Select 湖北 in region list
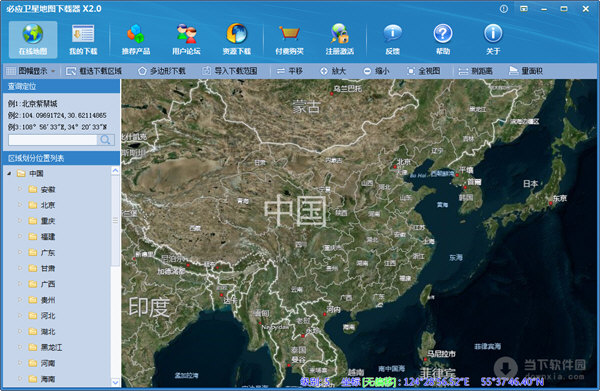 coord(48,332)
